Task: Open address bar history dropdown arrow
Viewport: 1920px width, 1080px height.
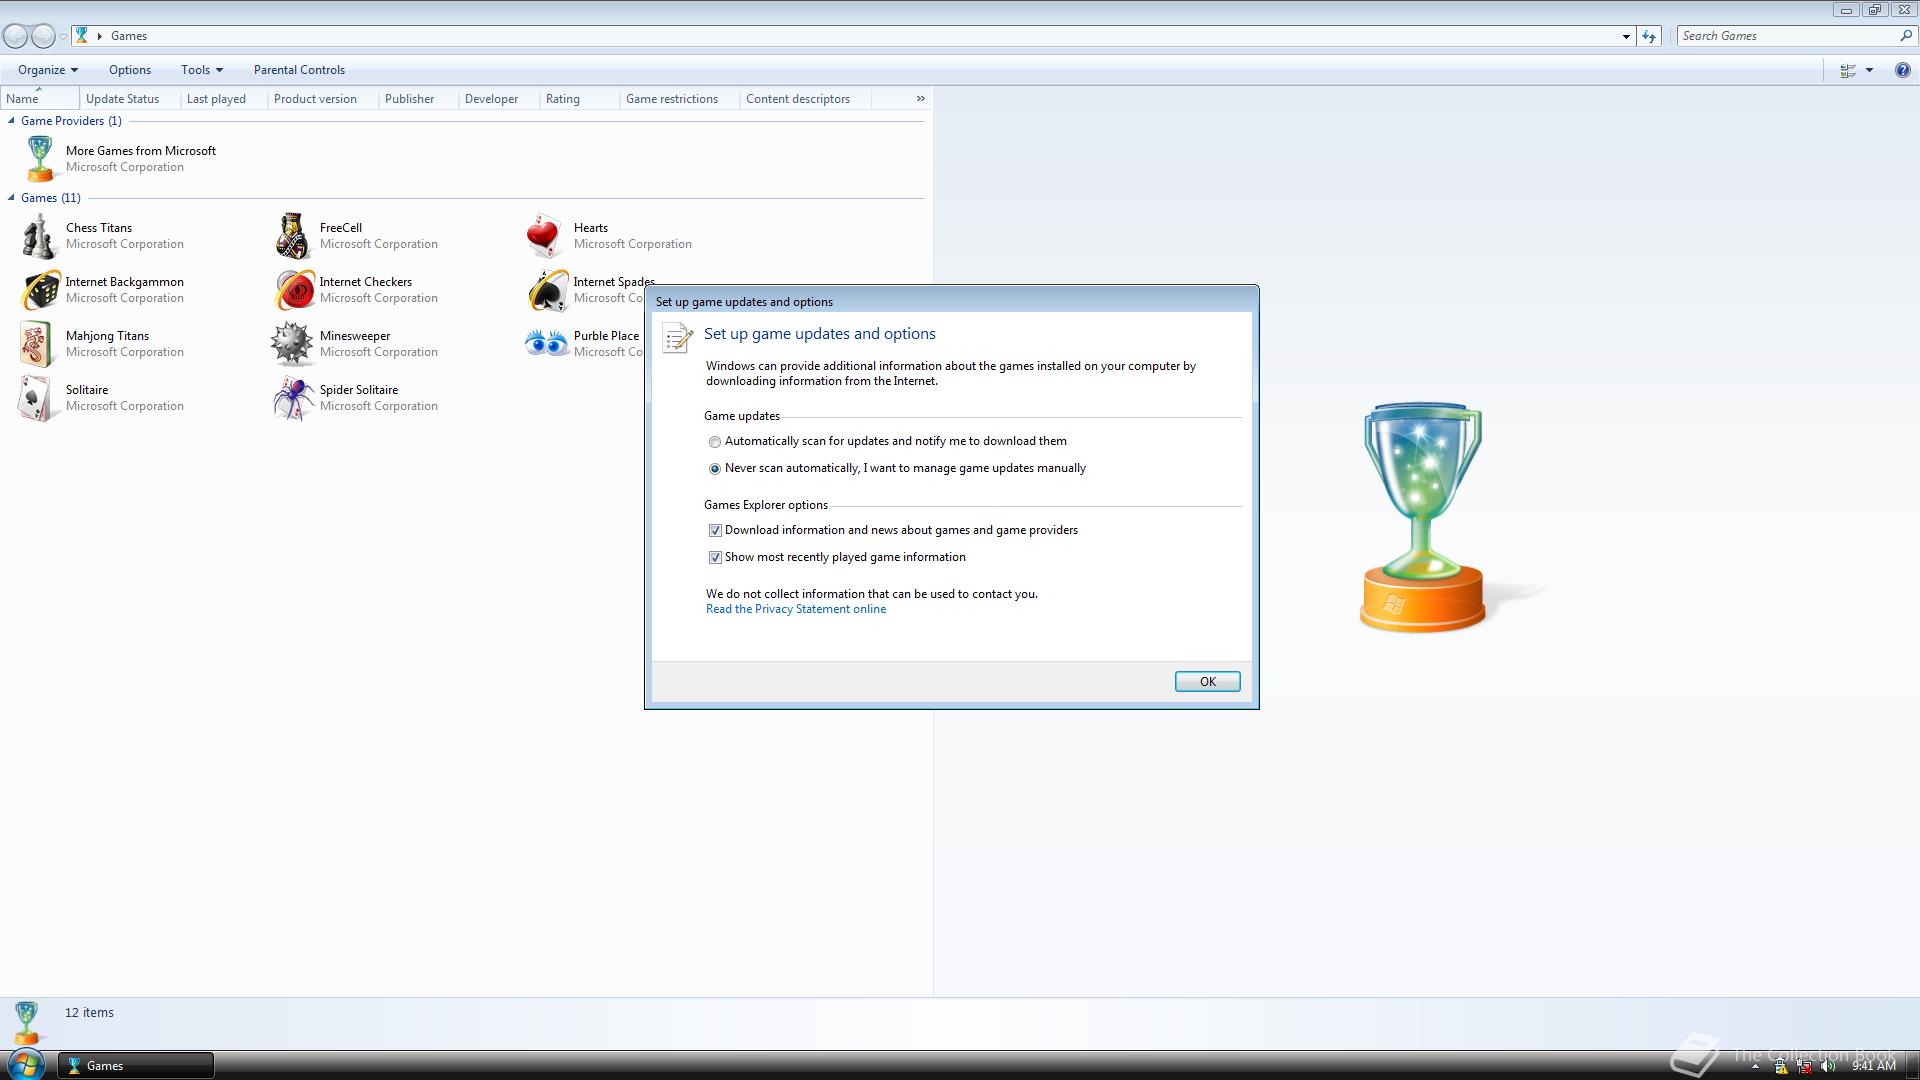Action: 1625,36
